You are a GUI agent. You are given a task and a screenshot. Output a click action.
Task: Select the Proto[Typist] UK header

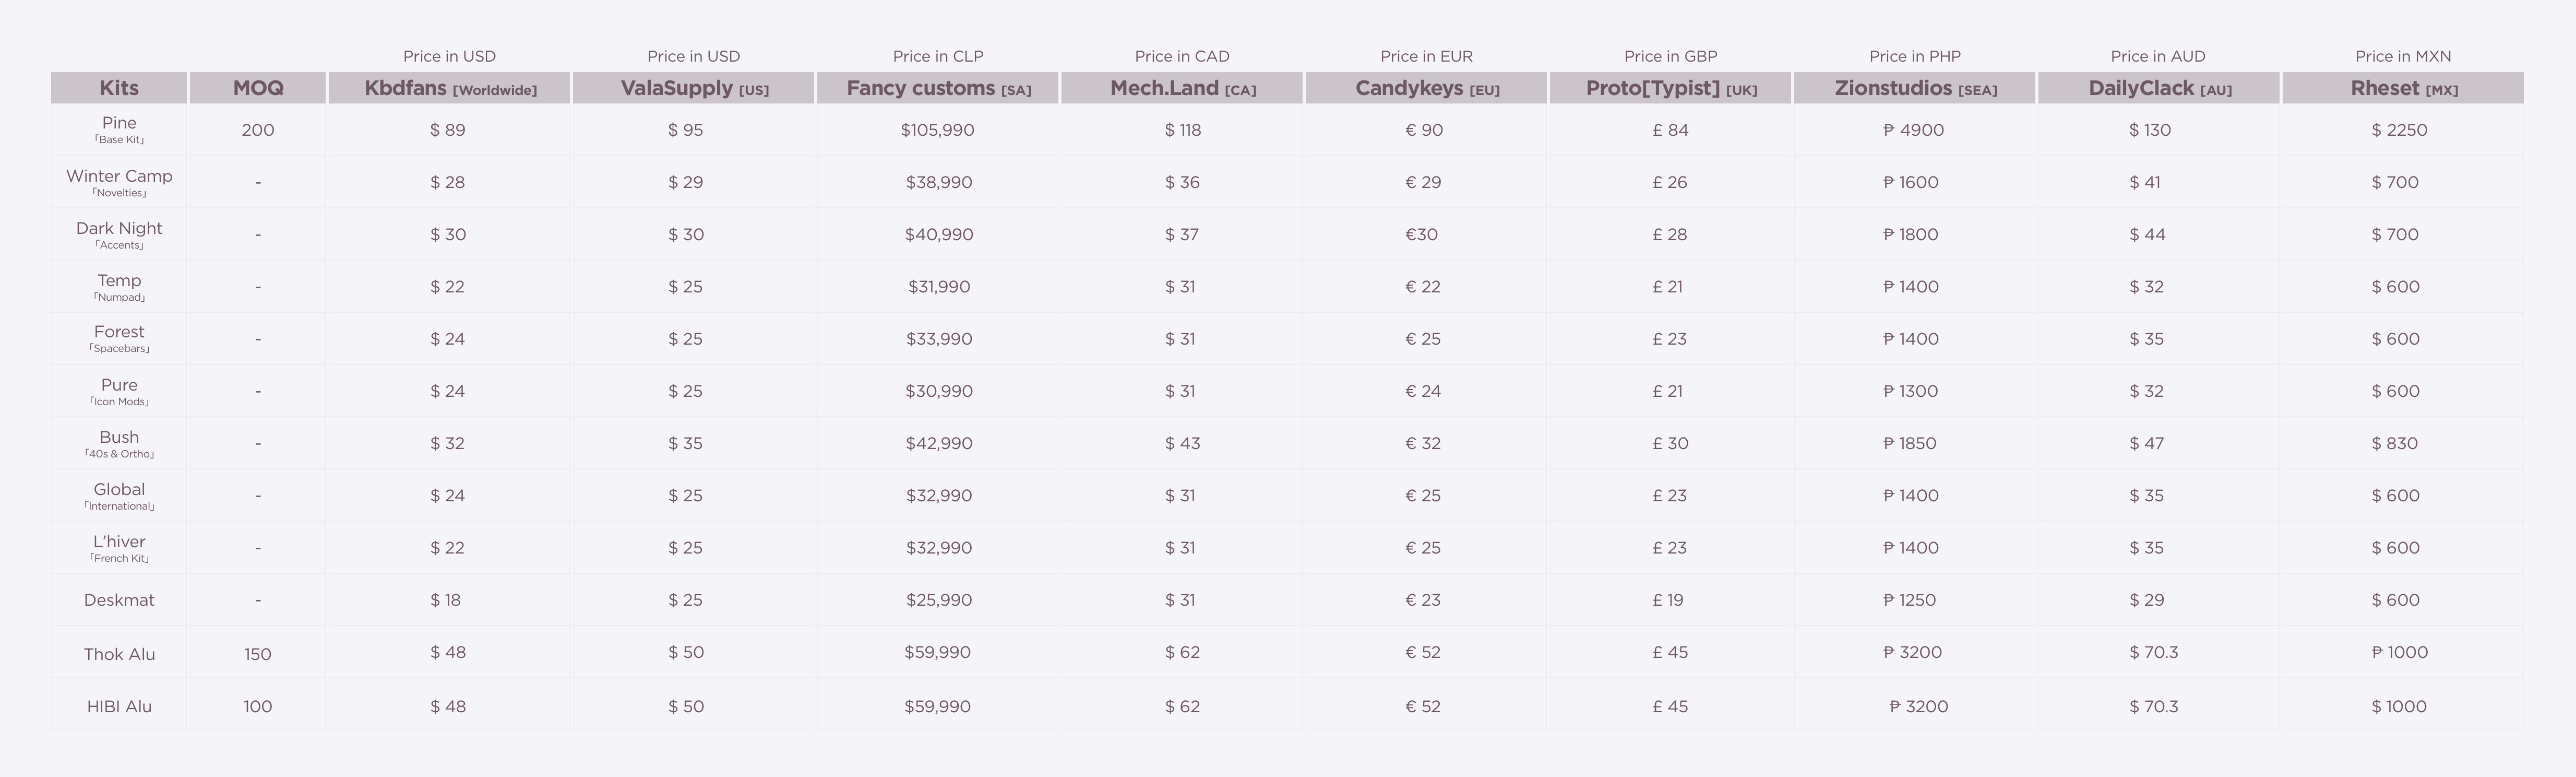point(1671,88)
